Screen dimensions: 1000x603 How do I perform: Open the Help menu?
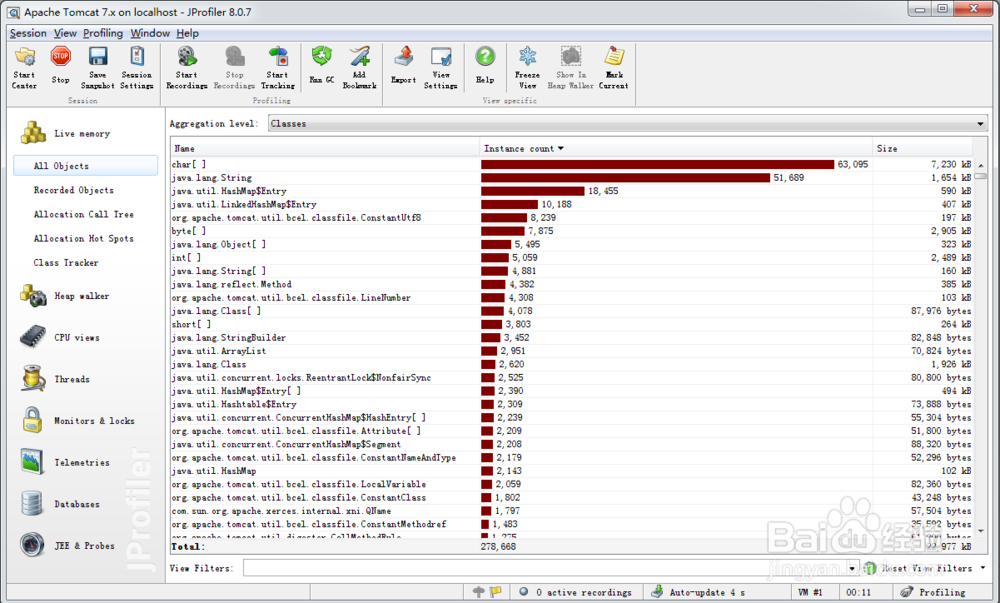coord(188,33)
